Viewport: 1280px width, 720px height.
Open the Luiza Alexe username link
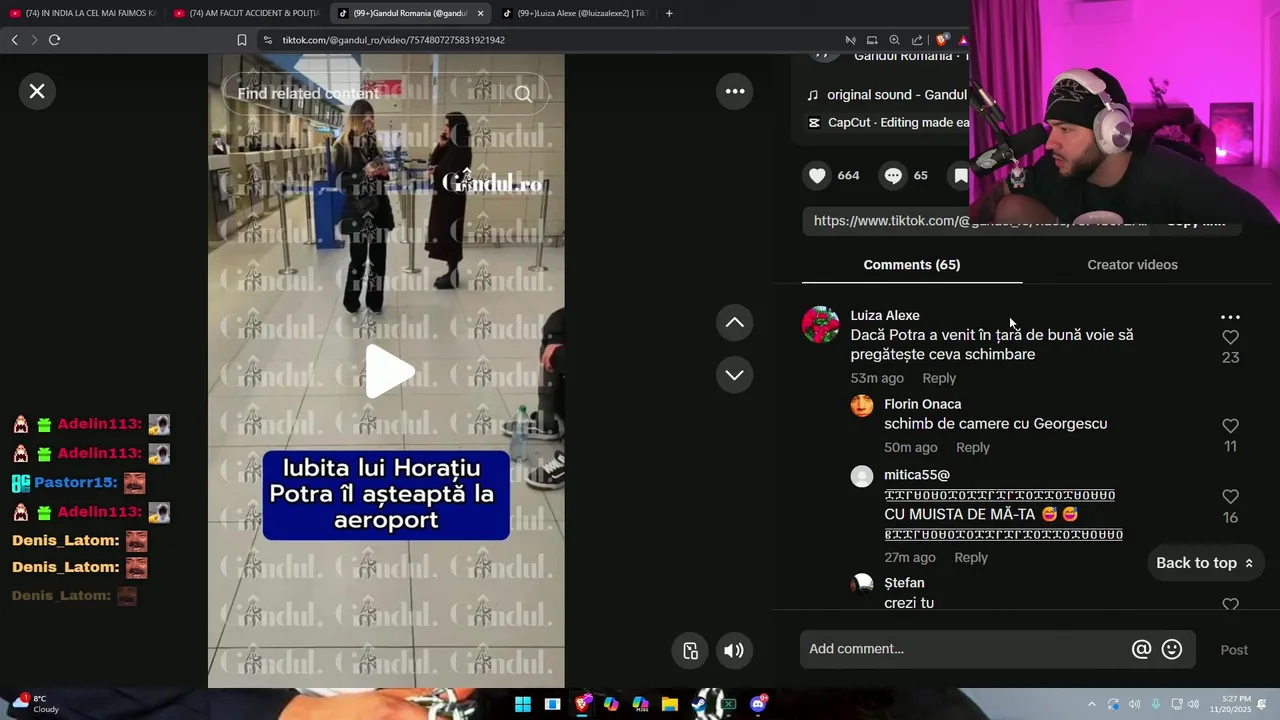(885, 315)
